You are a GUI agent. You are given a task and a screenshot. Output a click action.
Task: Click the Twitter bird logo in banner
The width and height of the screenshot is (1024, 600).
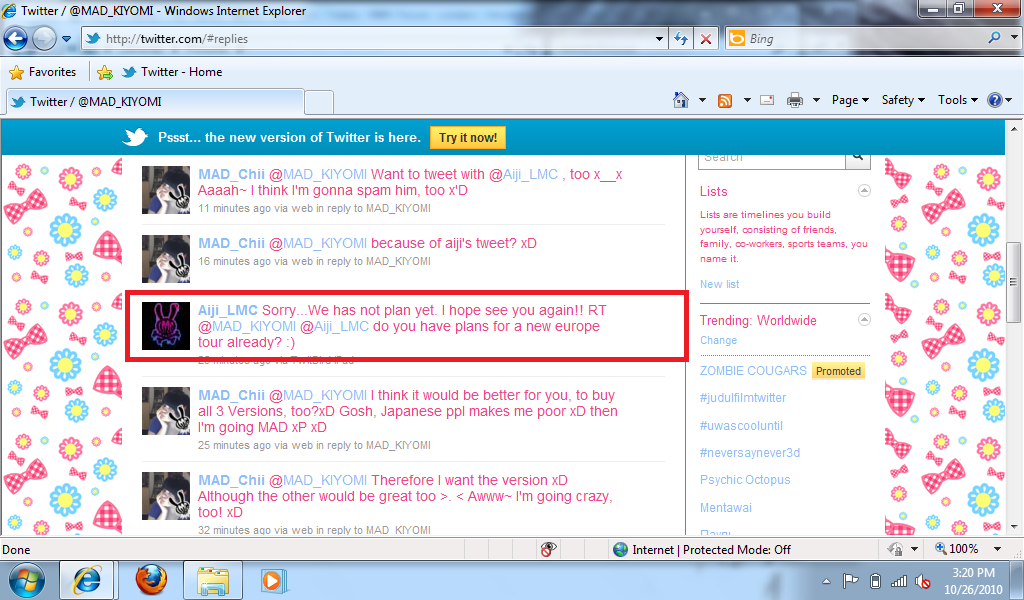[x=136, y=137]
